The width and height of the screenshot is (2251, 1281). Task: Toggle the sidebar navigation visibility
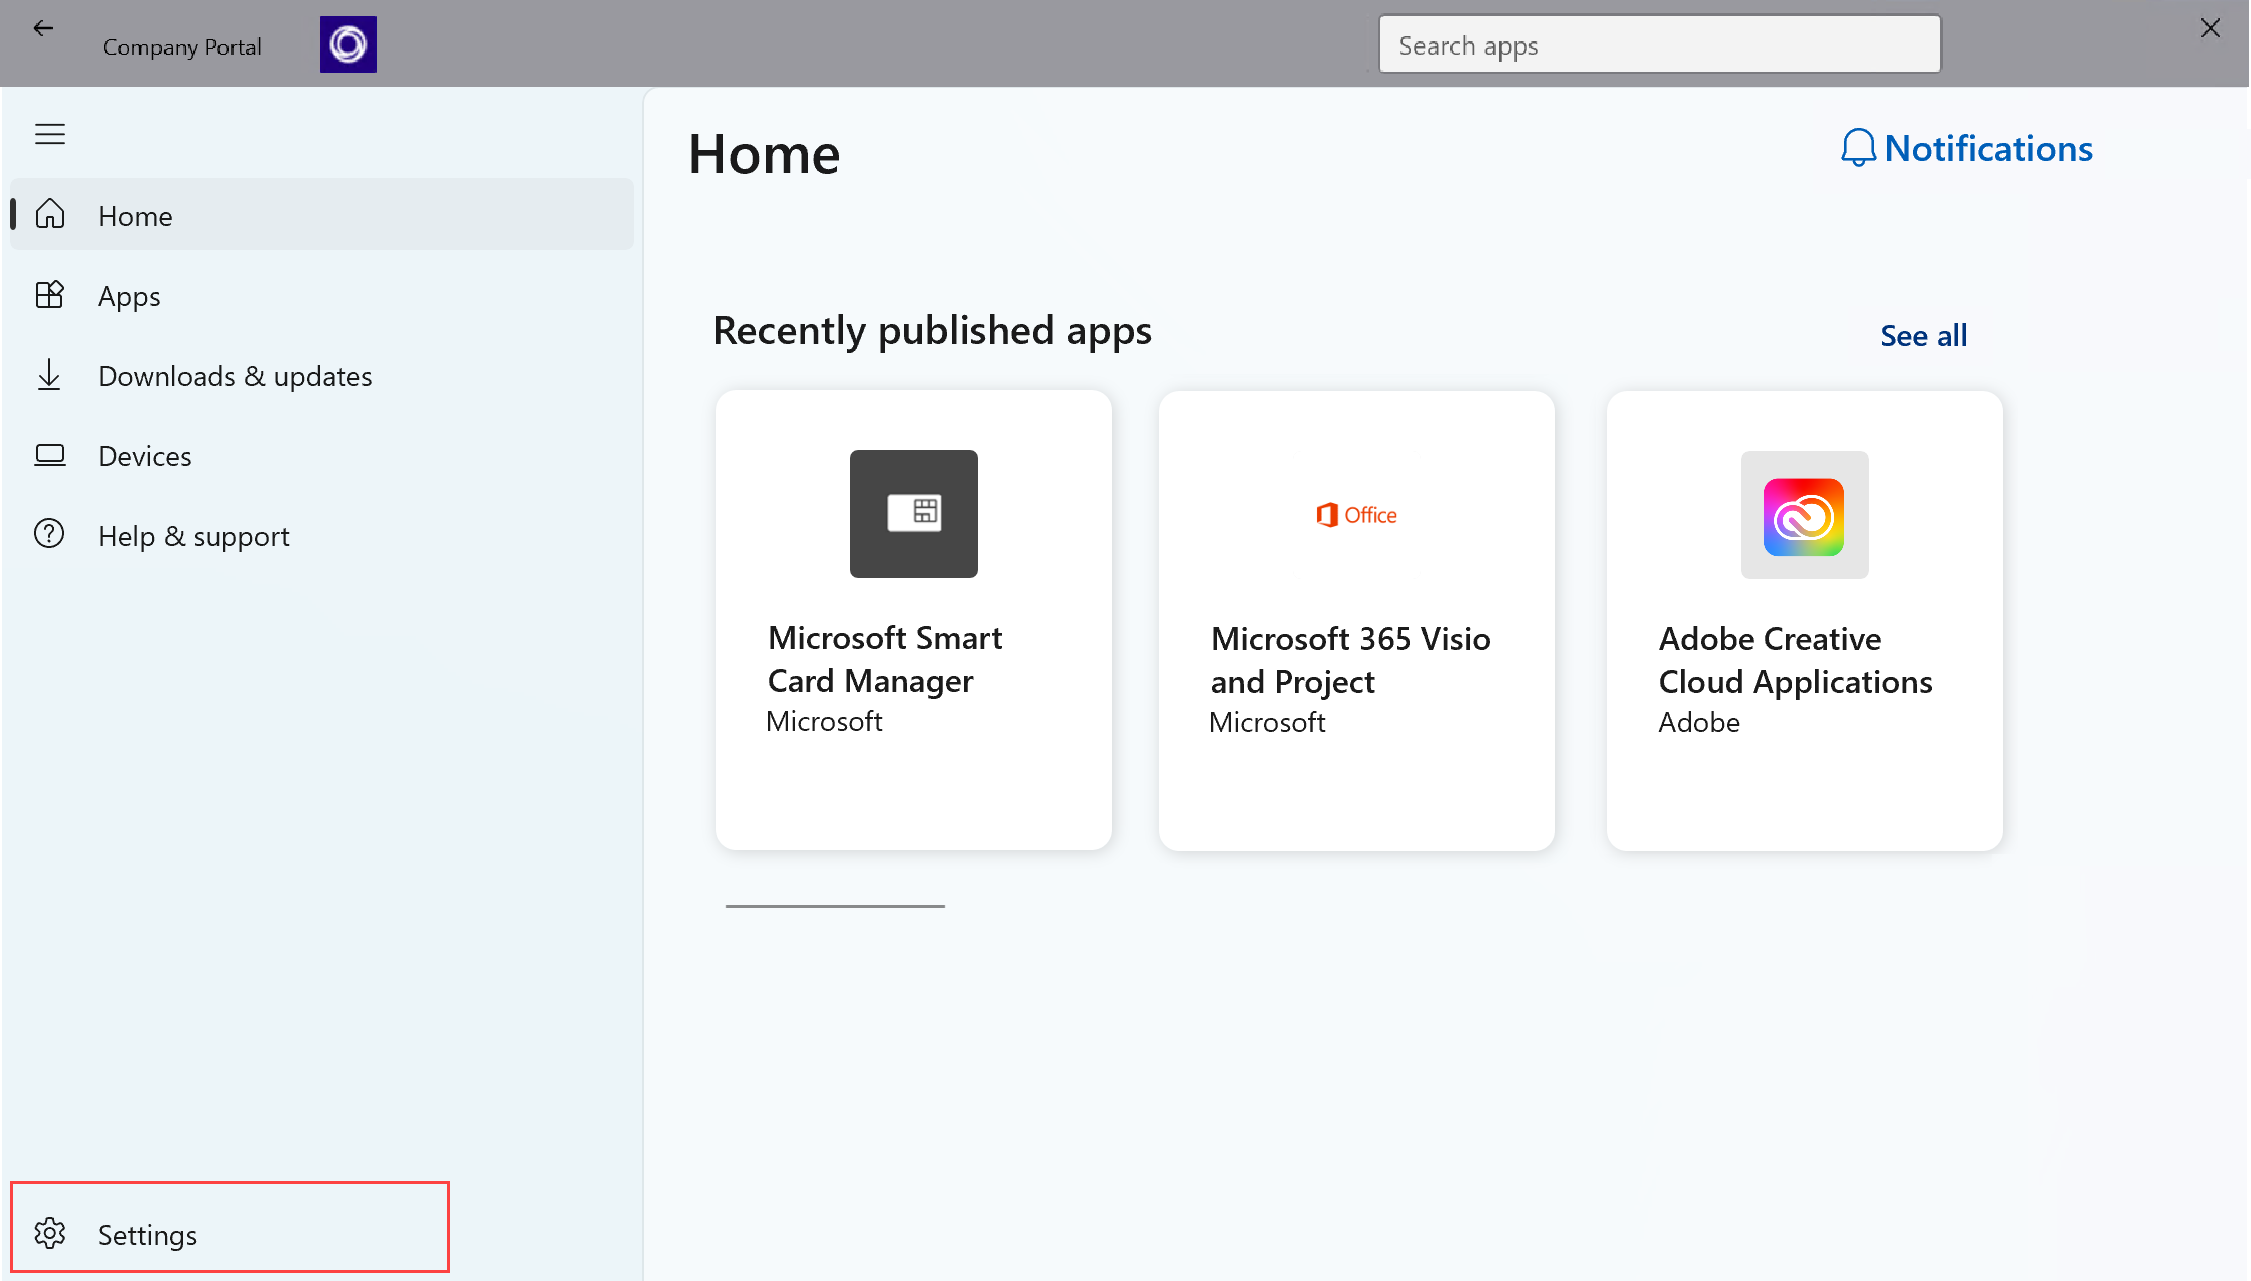click(x=49, y=134)
